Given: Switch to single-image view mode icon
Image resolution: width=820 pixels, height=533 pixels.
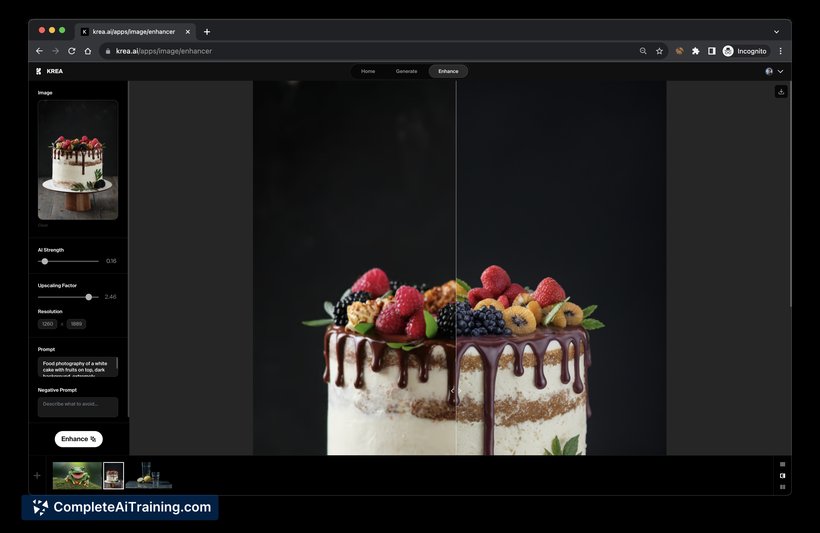Looking at the screenshot, I should coord(782,464).
